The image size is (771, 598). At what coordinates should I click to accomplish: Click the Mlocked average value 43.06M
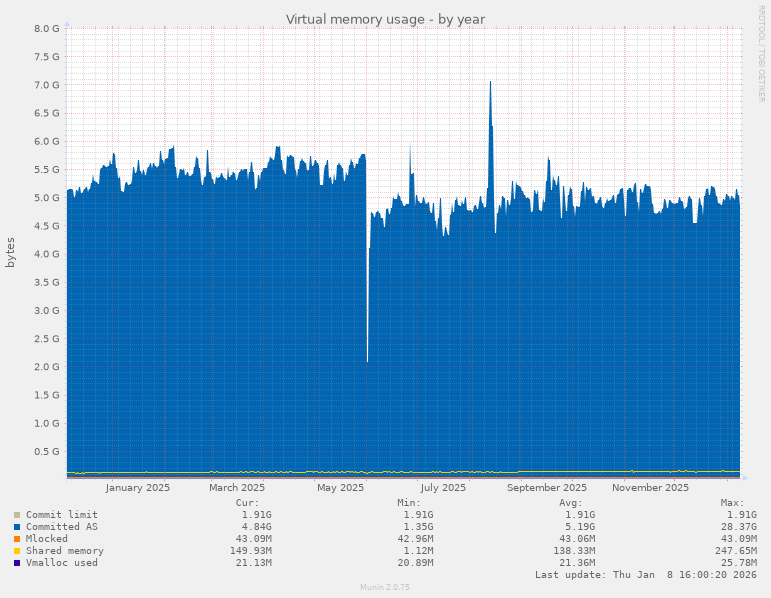[577, 538]
